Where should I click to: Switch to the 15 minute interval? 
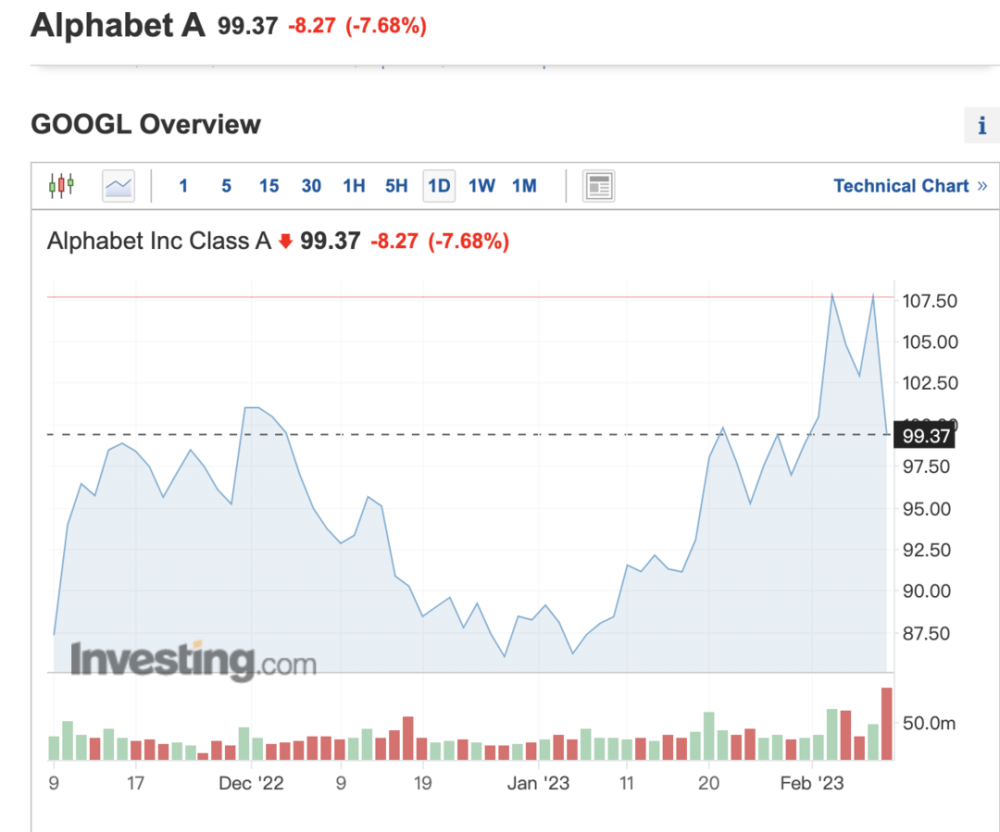[x=269, y=186]
